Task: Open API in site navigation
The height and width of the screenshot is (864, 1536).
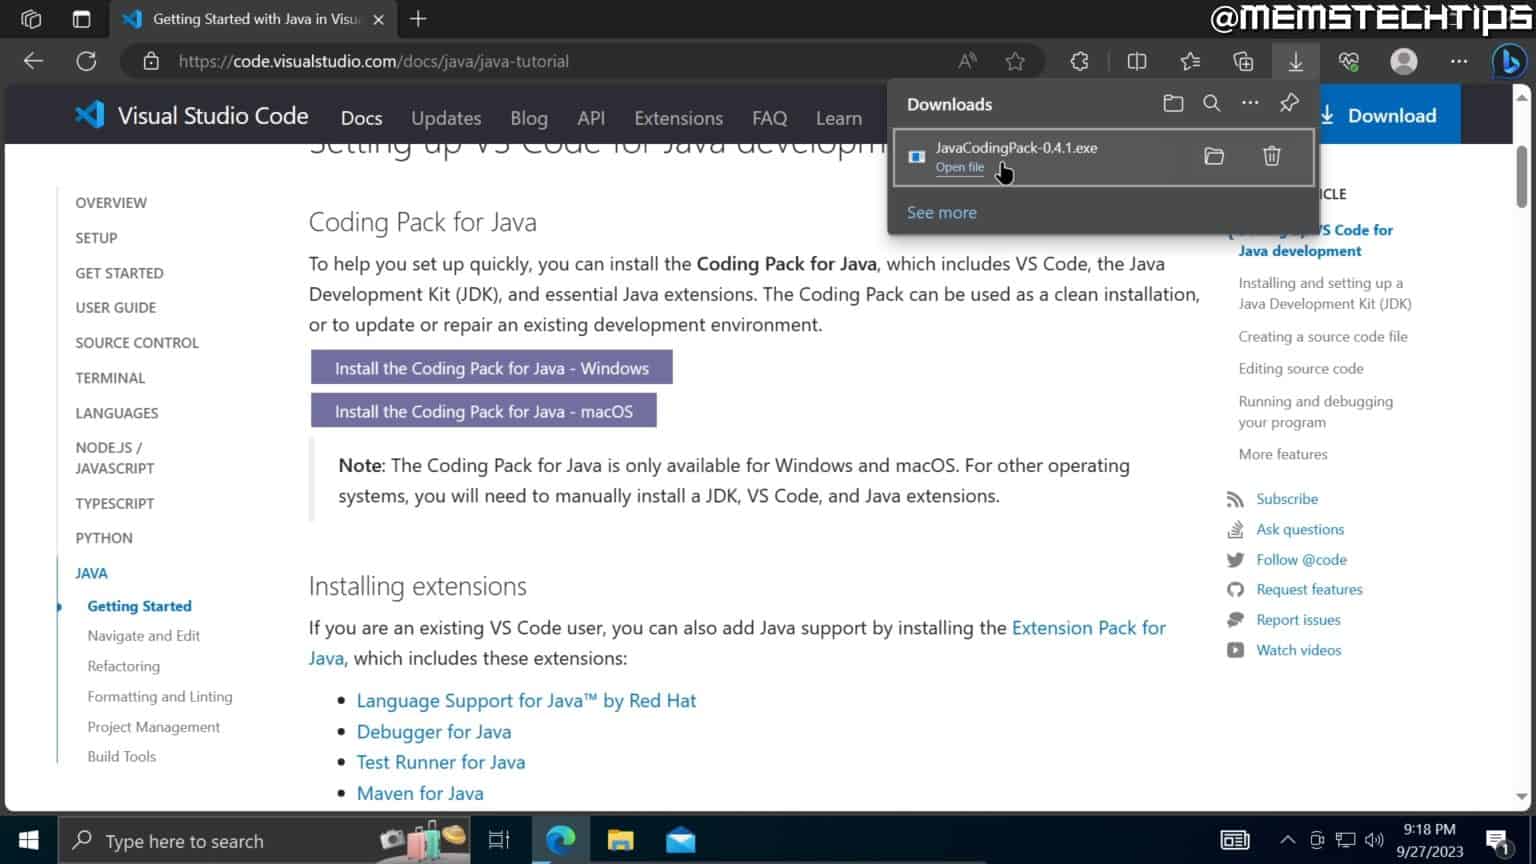Action: (591, 118)
